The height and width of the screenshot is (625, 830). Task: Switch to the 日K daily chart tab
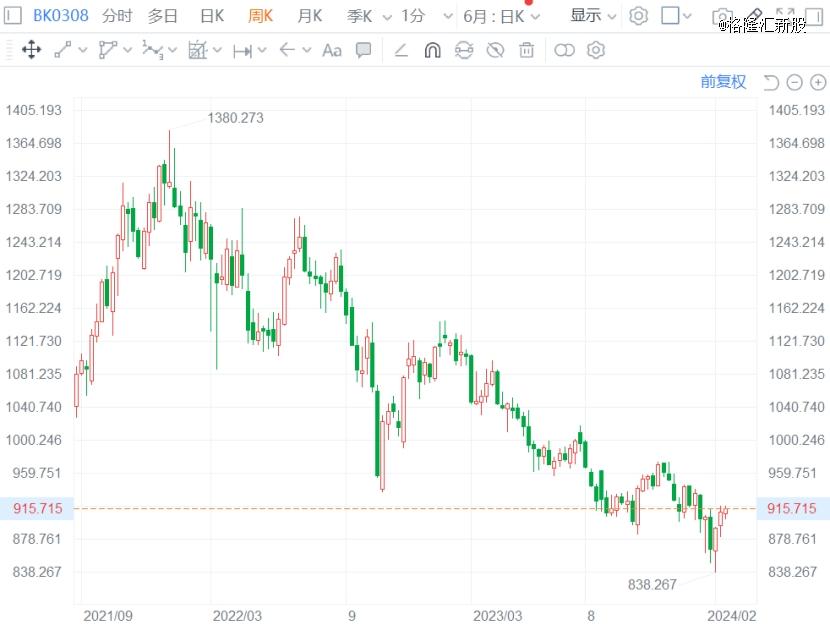(x=212, y=16)
